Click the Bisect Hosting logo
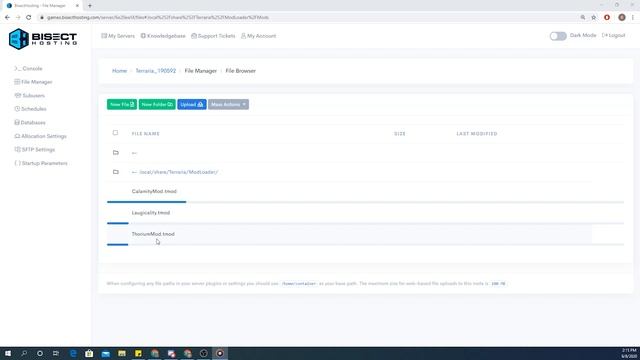This screenshot has width=640, height=360. click(x=43, y=39)
